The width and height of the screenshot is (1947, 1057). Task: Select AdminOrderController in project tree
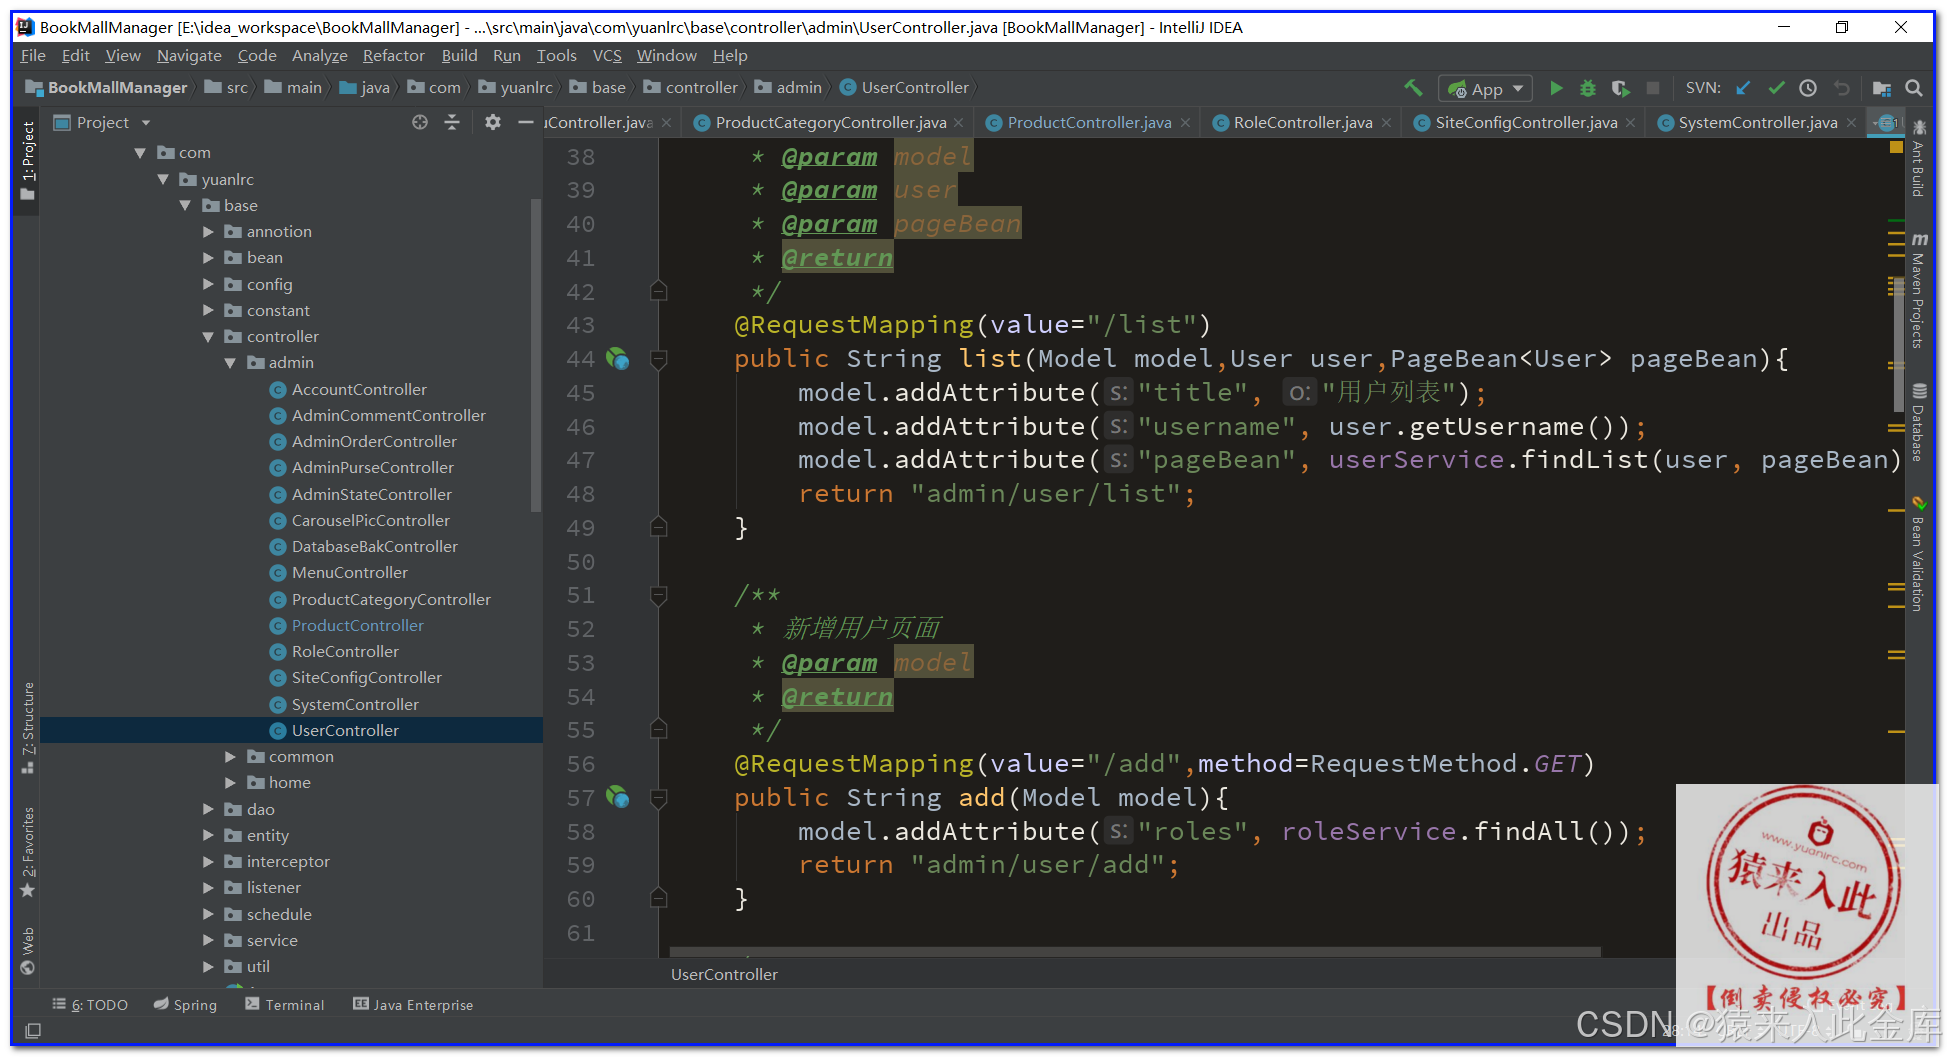373,442
